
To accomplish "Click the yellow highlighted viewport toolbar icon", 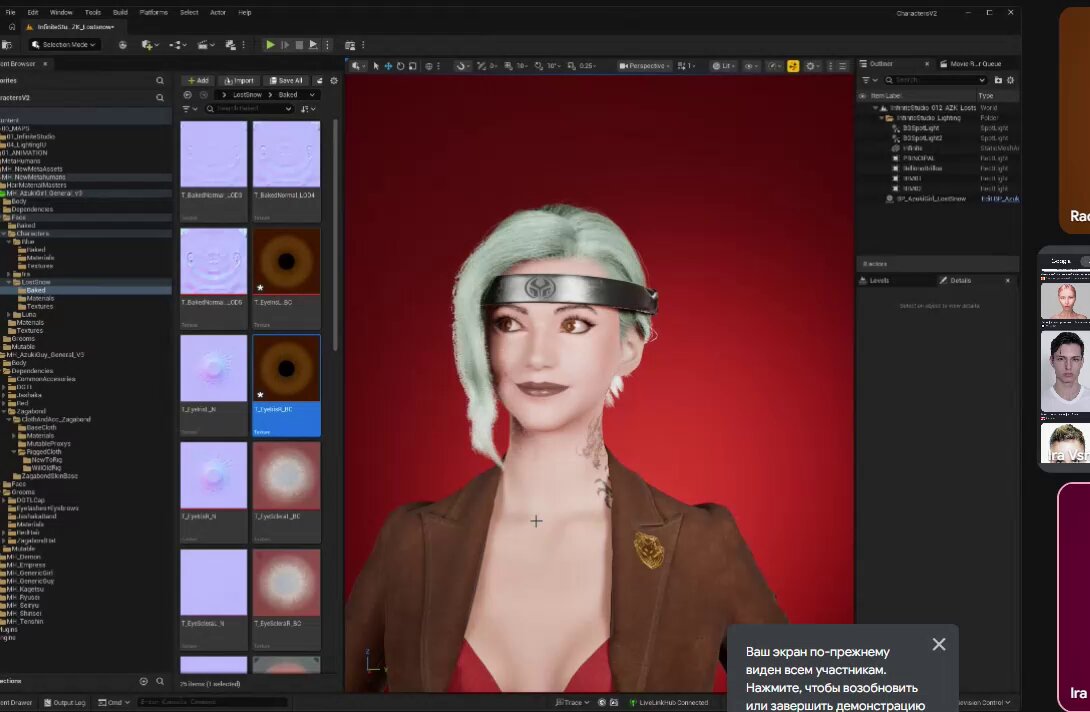I will (x=793, y=66).
